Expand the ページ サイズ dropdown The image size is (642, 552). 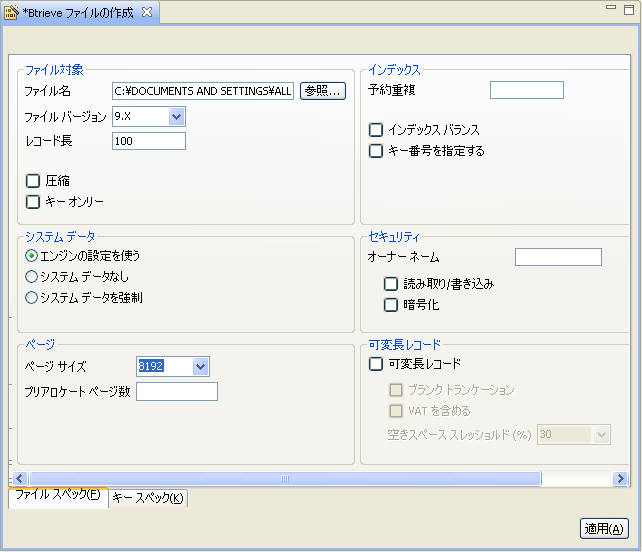point(200,367)
